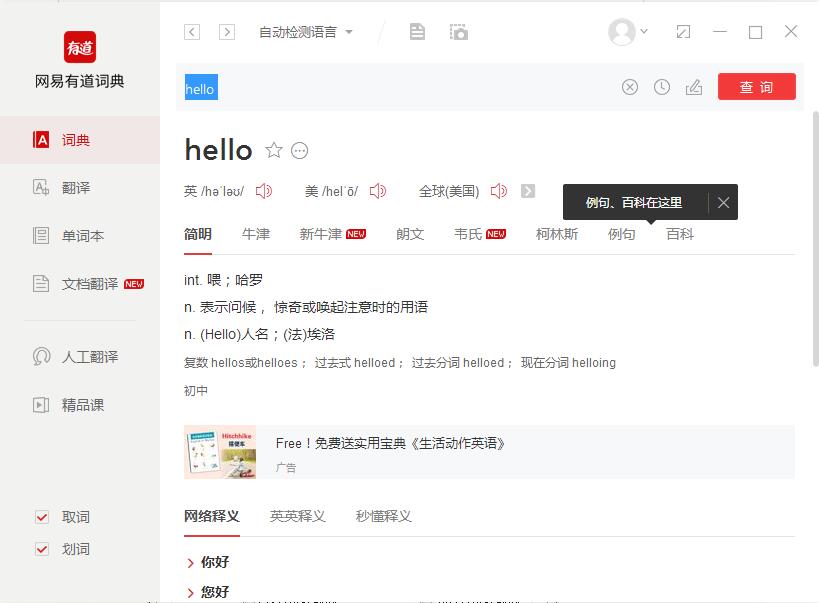Toggle the 取词 checkbox

point(42,517)
